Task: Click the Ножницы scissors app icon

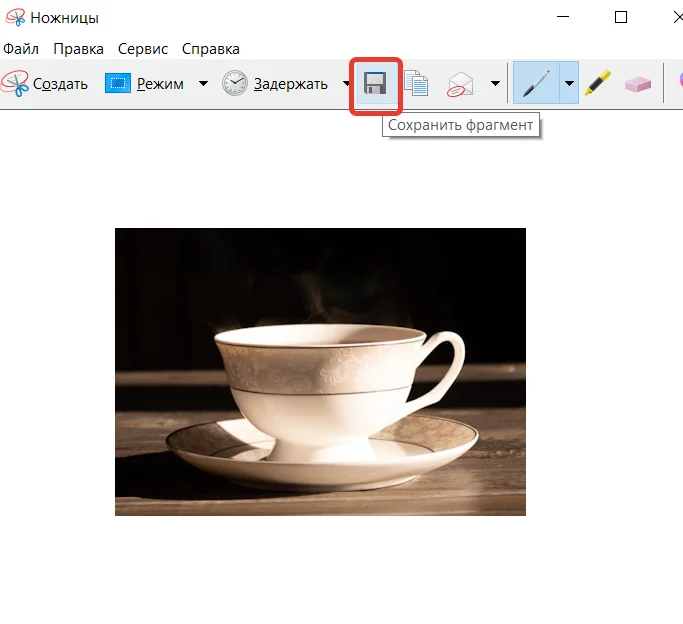Action: click(x=15, y=17)
